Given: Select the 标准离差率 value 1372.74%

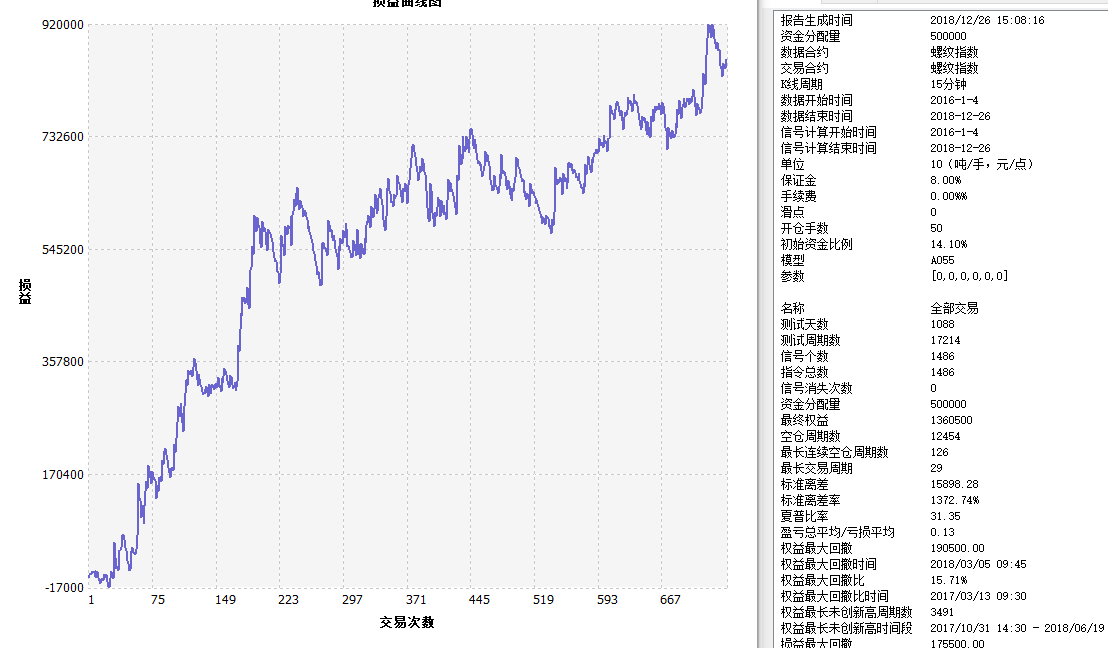Looking at the screenshot, I should [954, 500].
